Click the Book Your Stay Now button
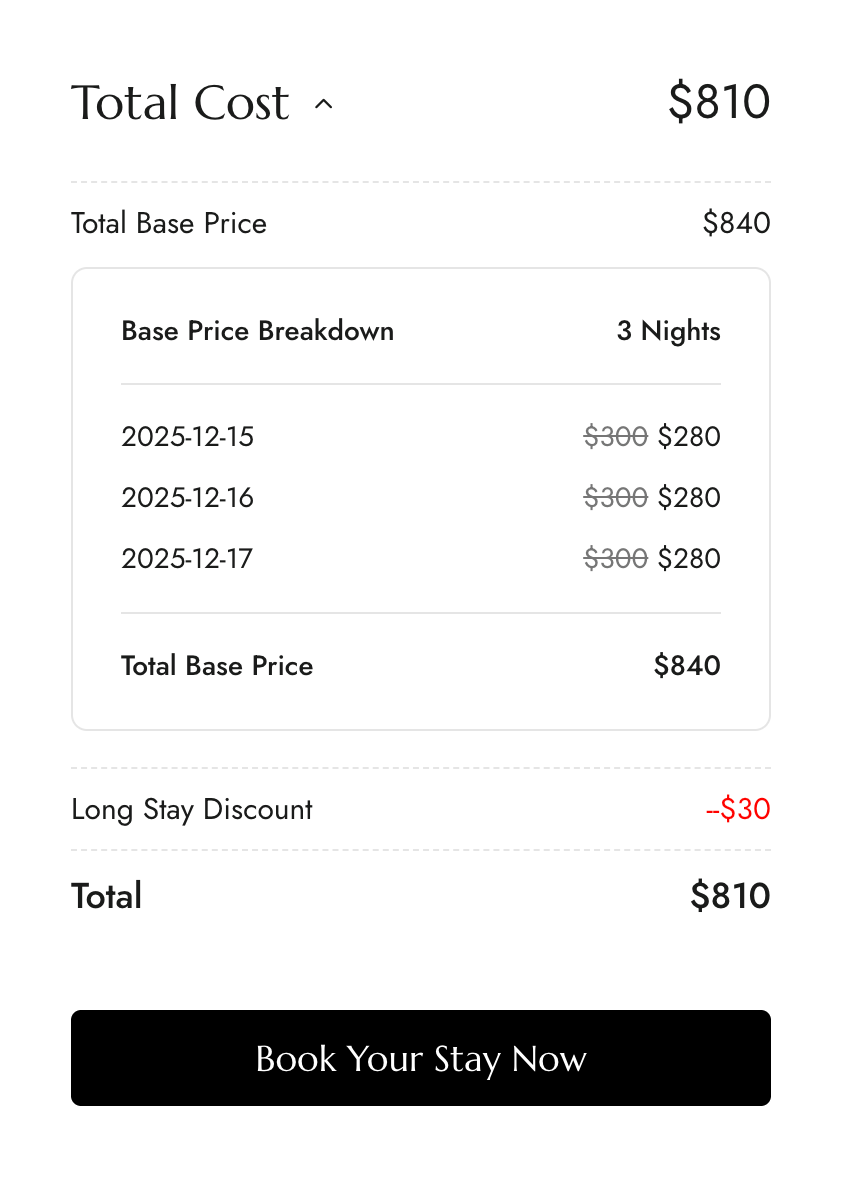This screenshot has width=848, height=1178. (x=421, y=1058)
